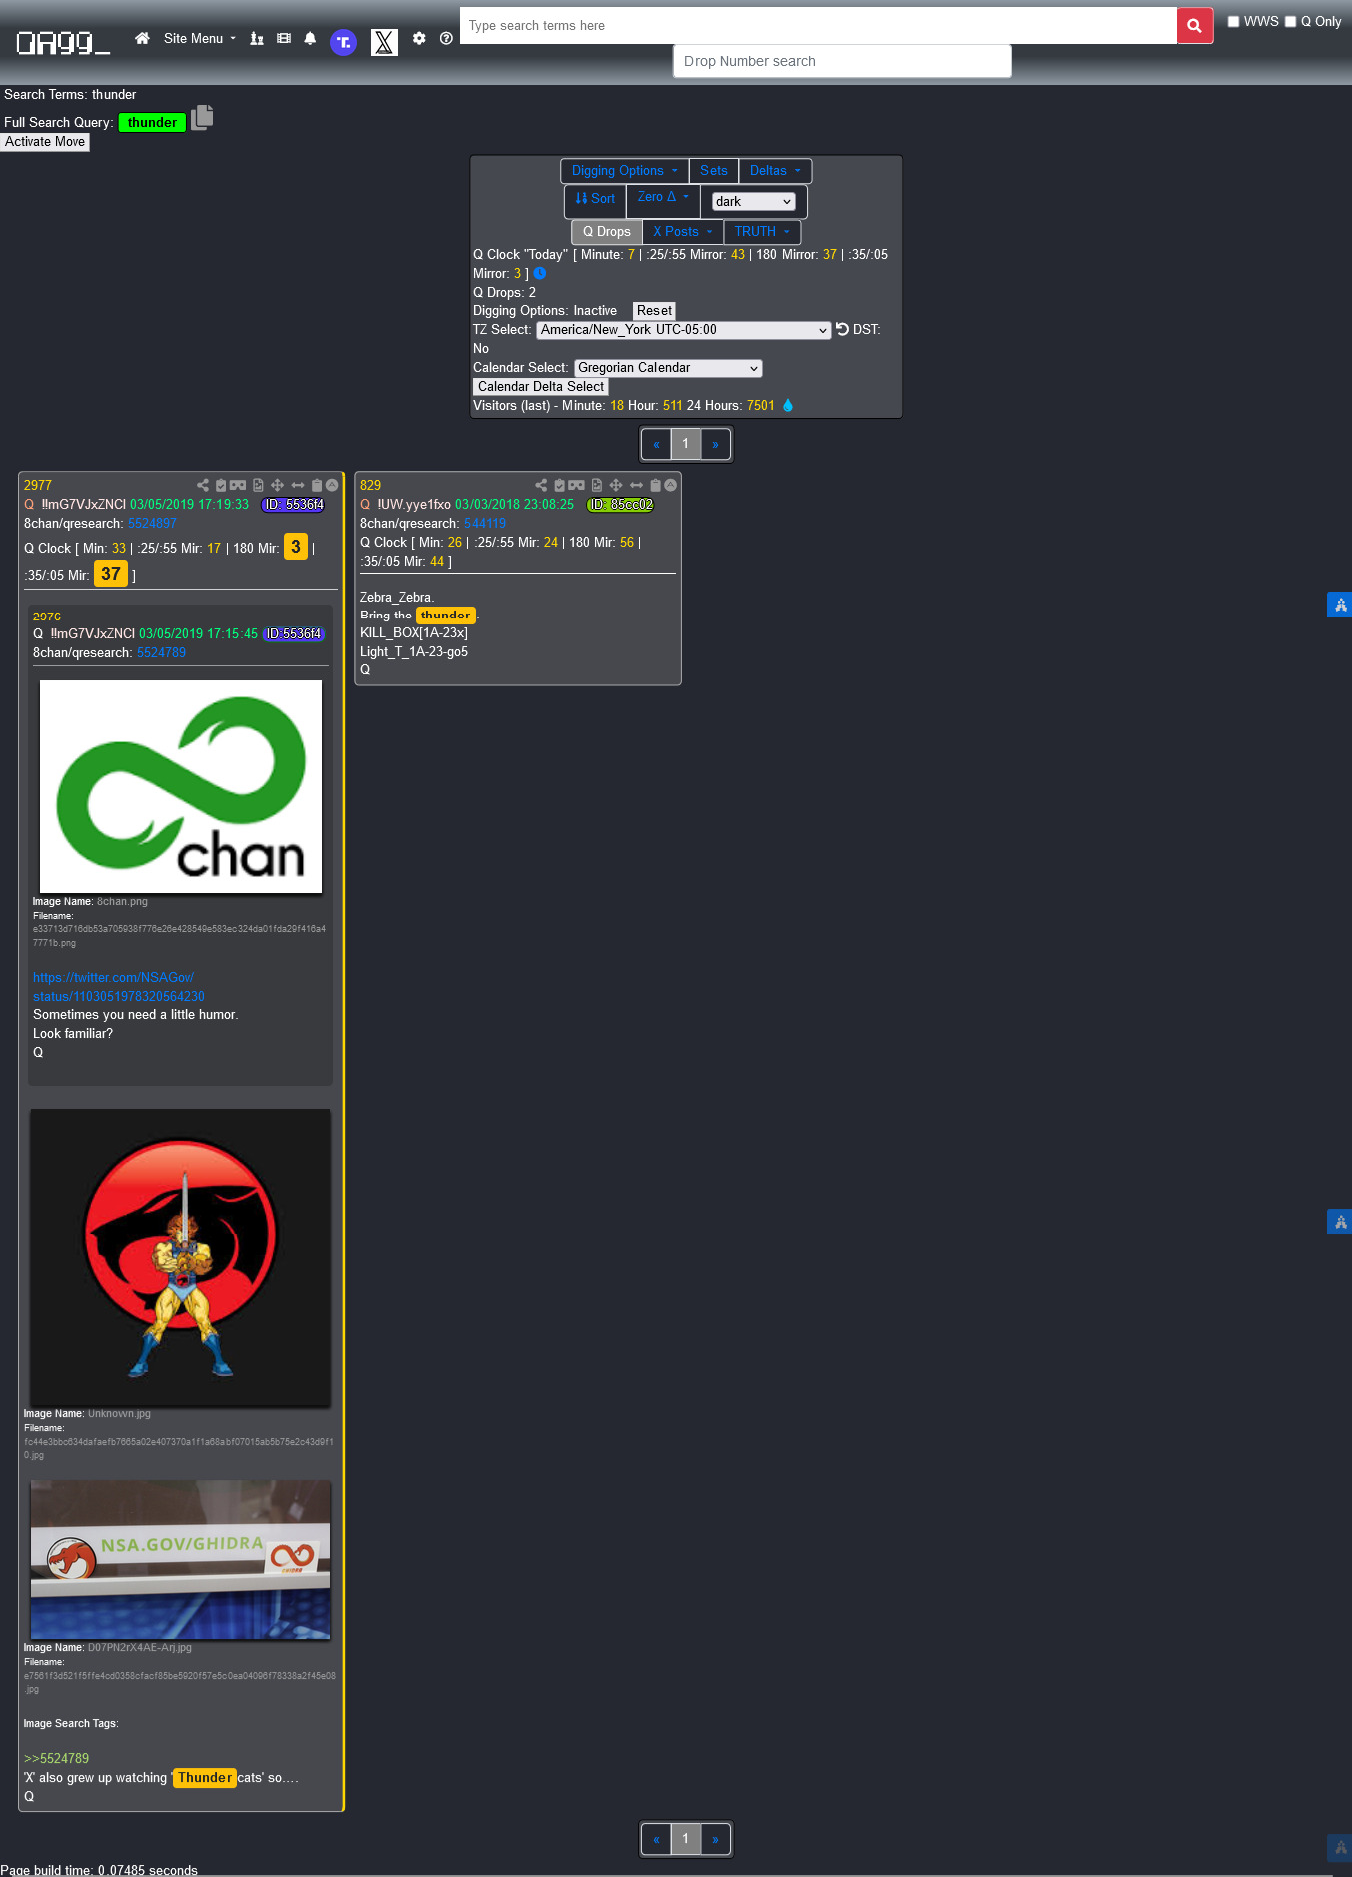Expand the Digging Options dropdown
This screenshot has width=1352, height=1877.
(x=624, y=171)
